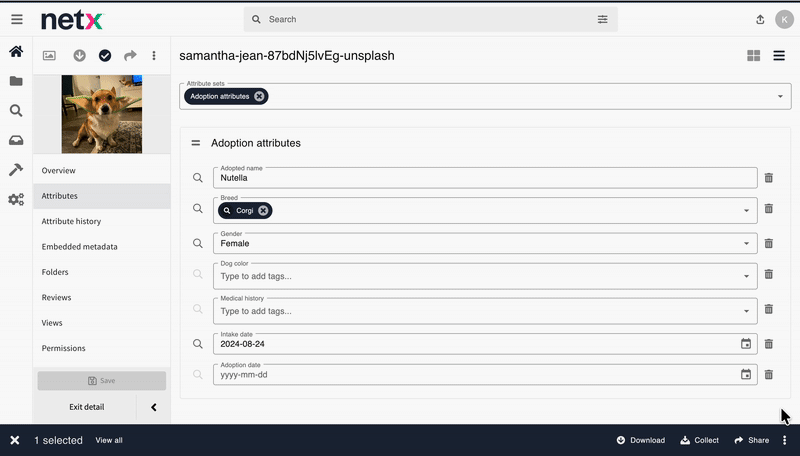800x456 pixels.
Task: Expand the Dog color tag dropdown
Action: tap(746, 276)
